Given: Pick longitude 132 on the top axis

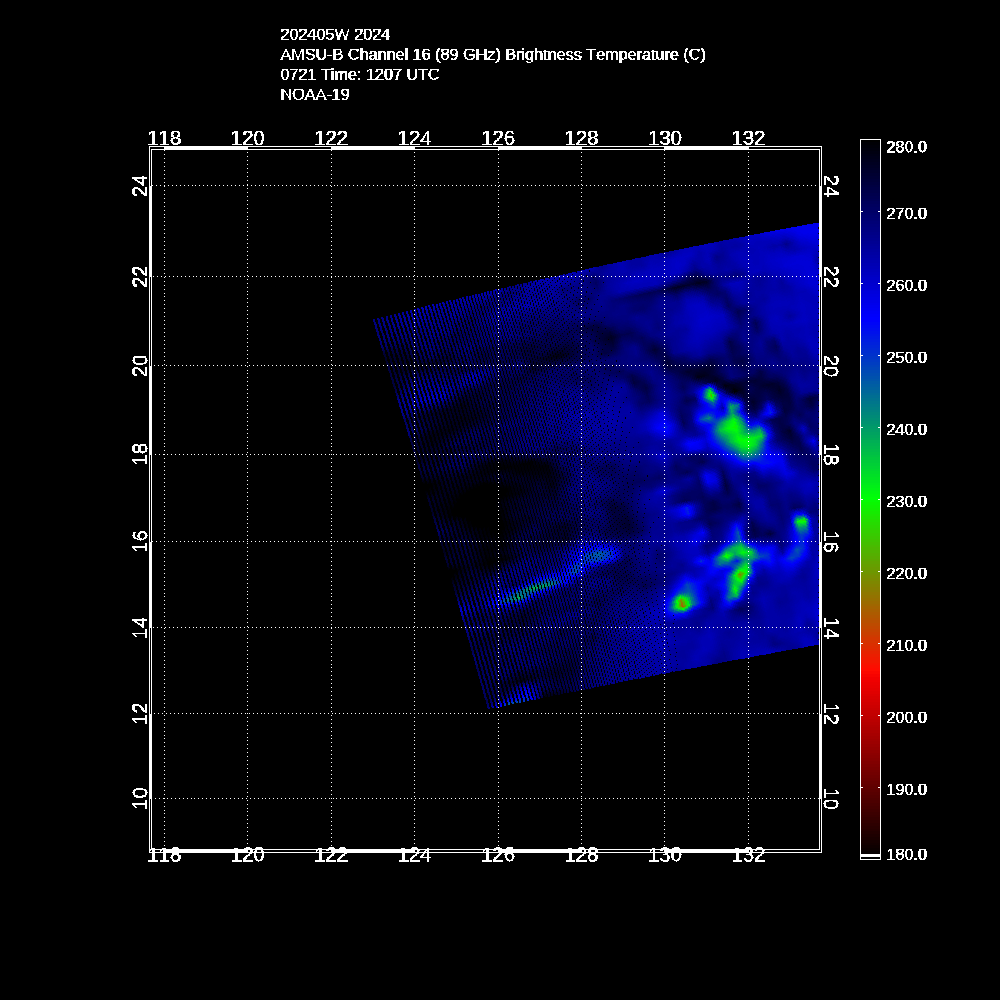Looking at the screenshot, I should [748, 138].
